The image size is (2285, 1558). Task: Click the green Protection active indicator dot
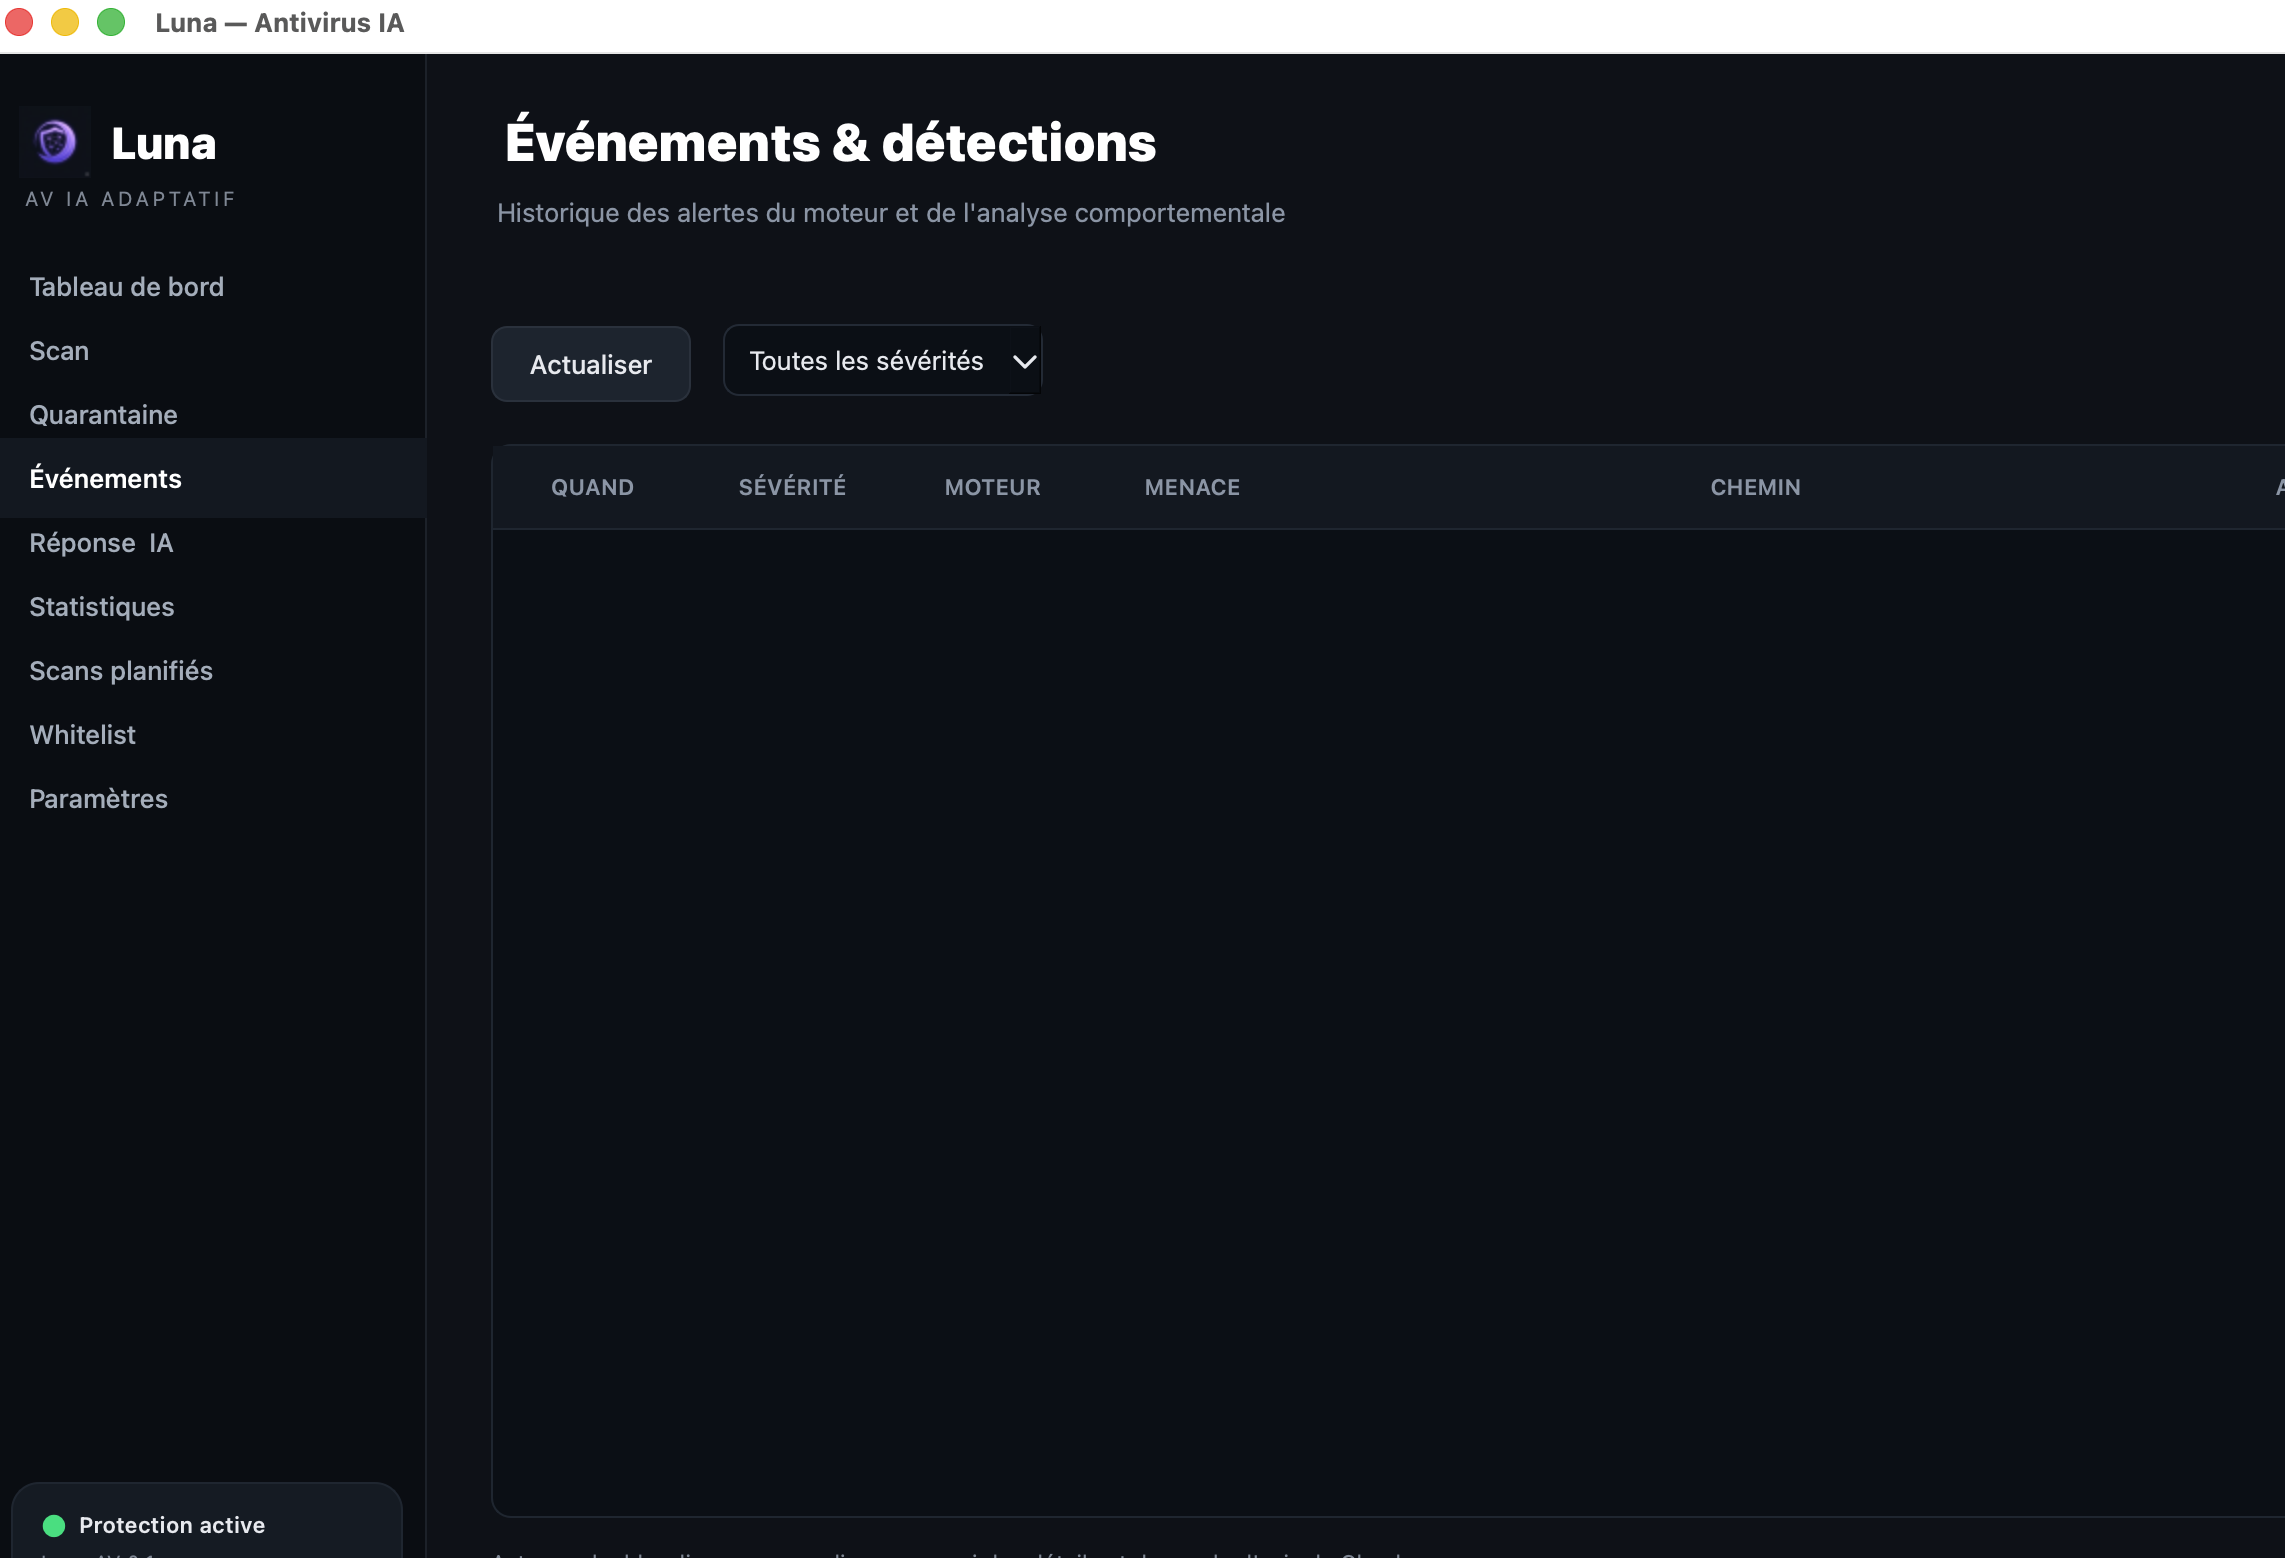coord(54,1526)
